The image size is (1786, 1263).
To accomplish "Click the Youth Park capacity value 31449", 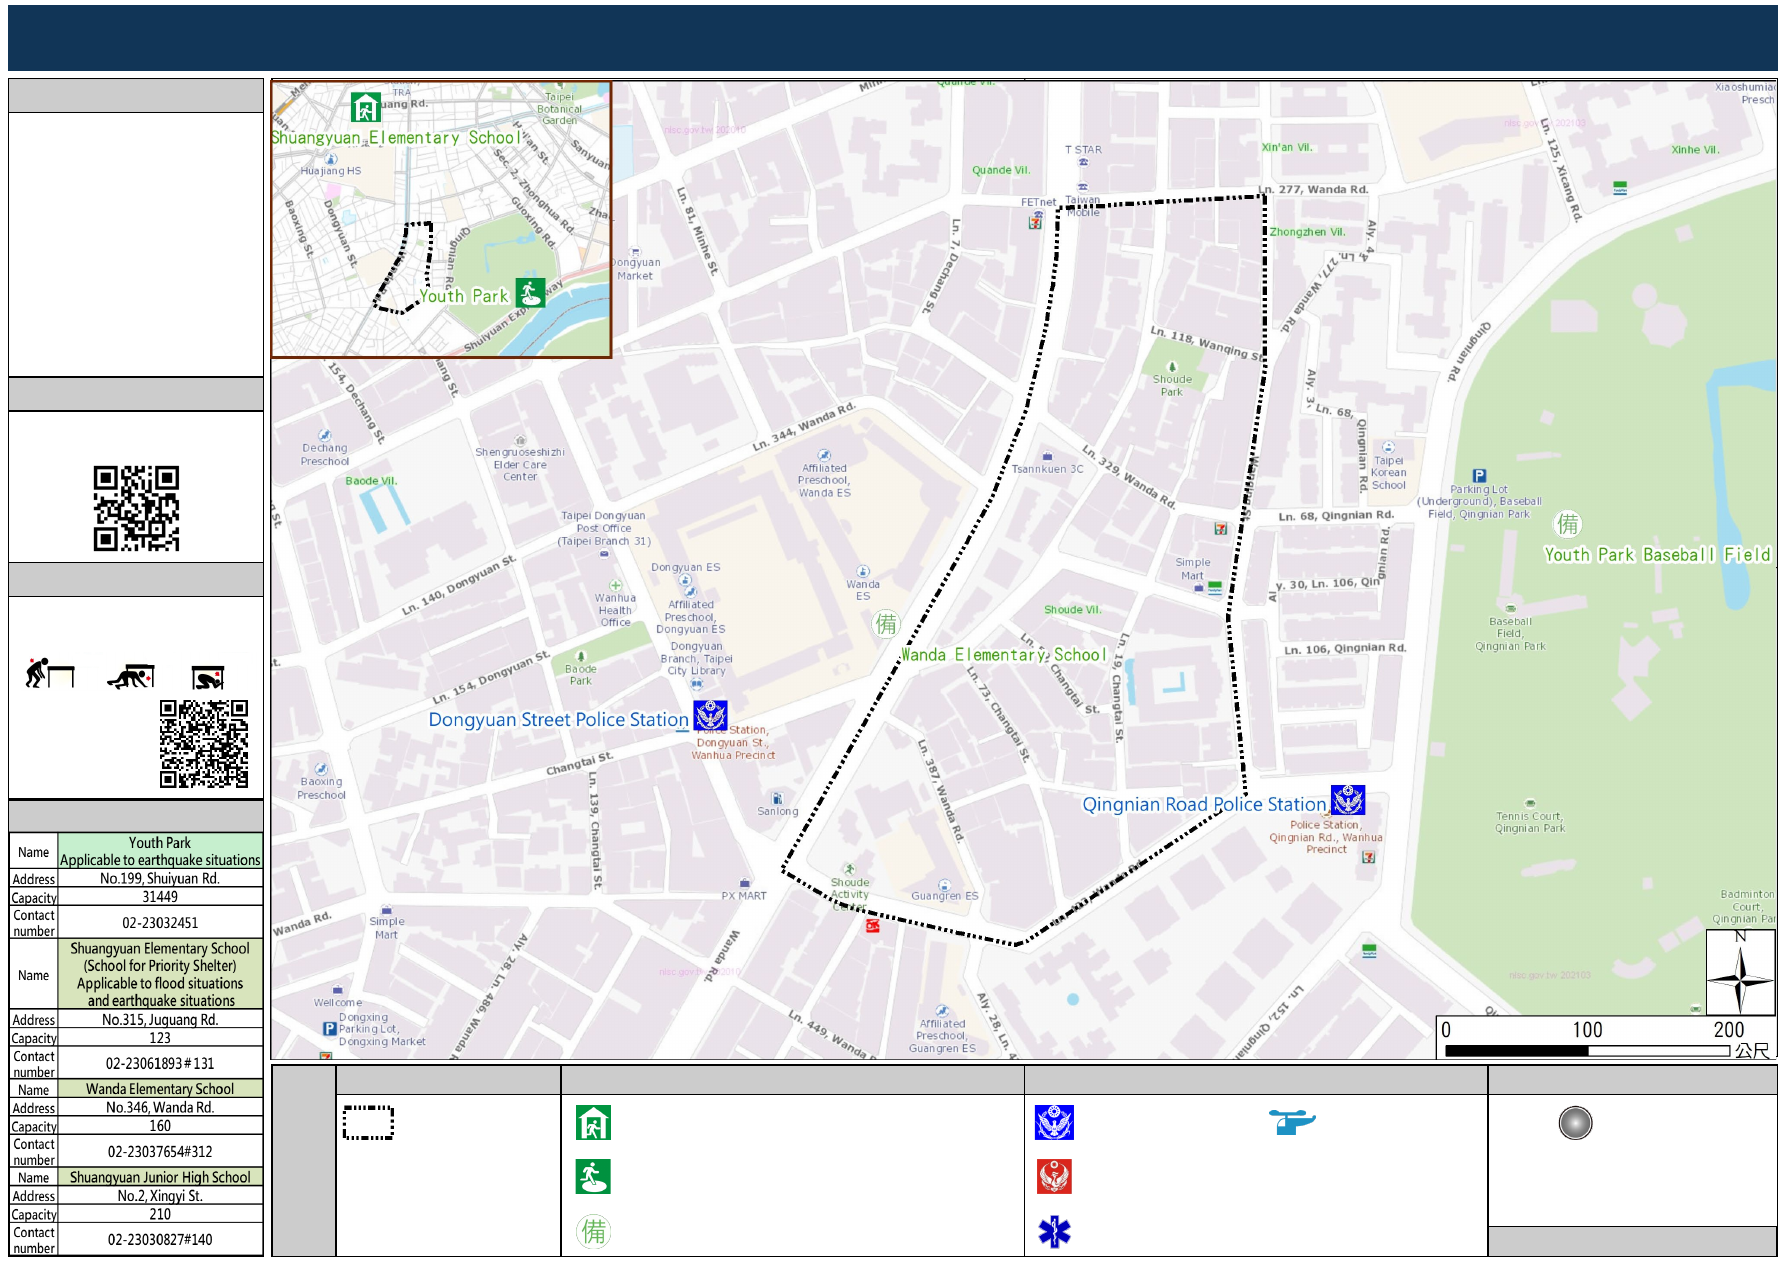I will pyautogui.click(x=160, y=897).
